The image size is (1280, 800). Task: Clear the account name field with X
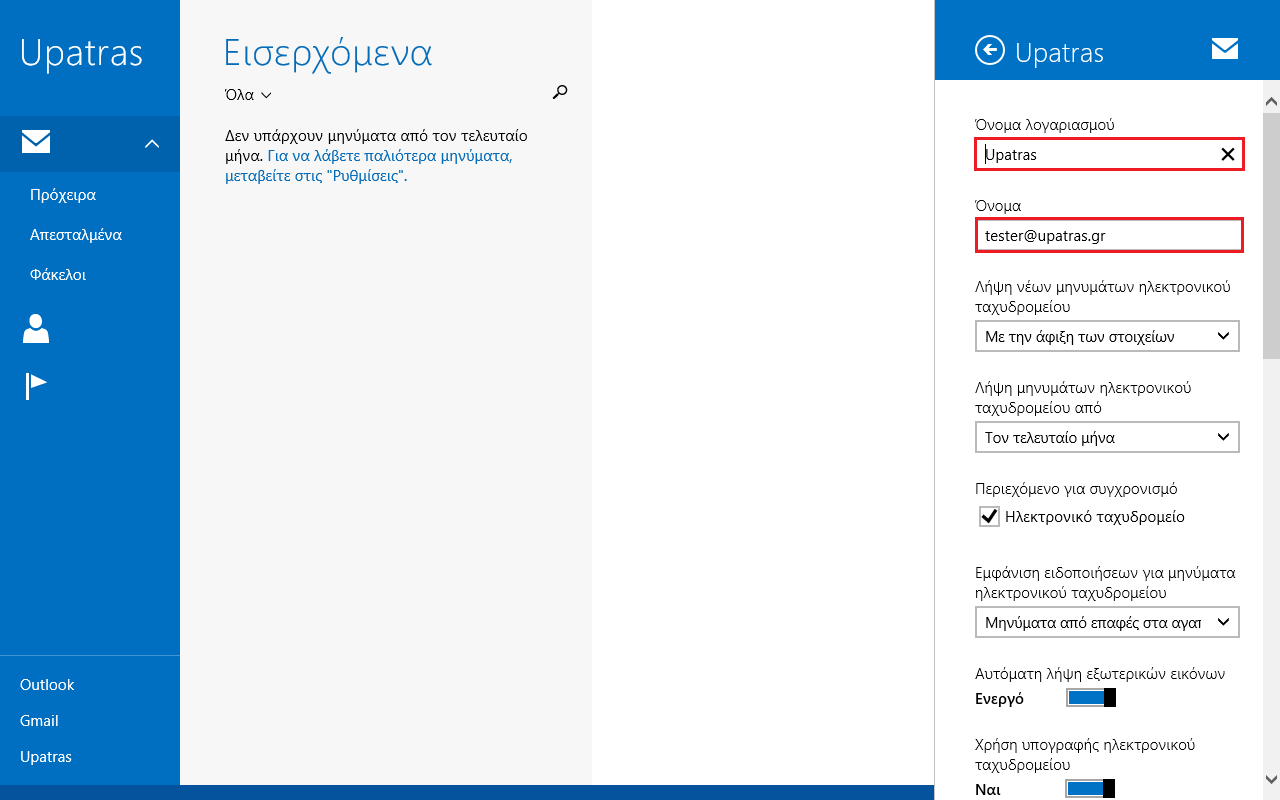[x=1228, y=154]
